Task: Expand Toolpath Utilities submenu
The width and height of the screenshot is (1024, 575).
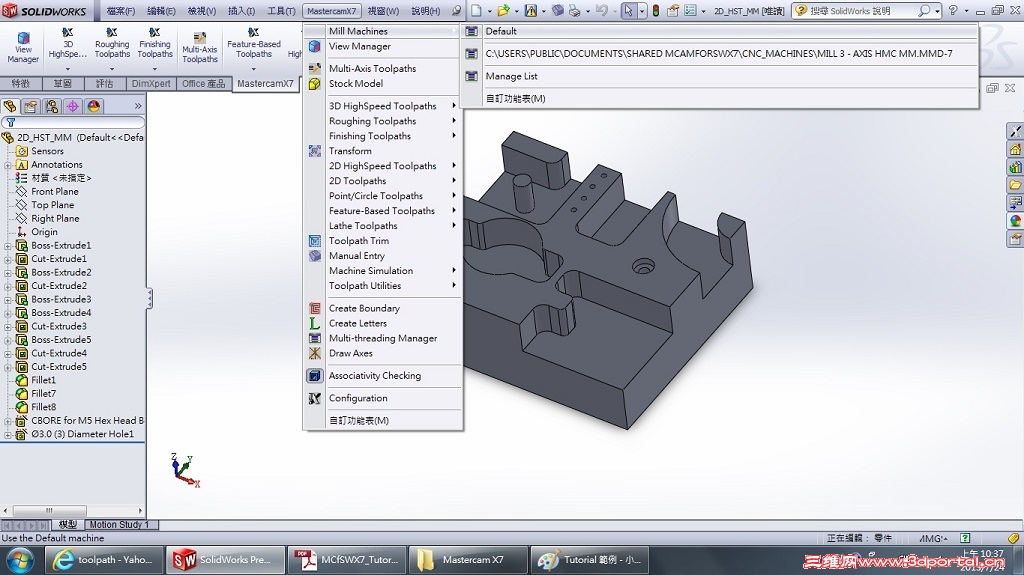Action: [384, 286]
